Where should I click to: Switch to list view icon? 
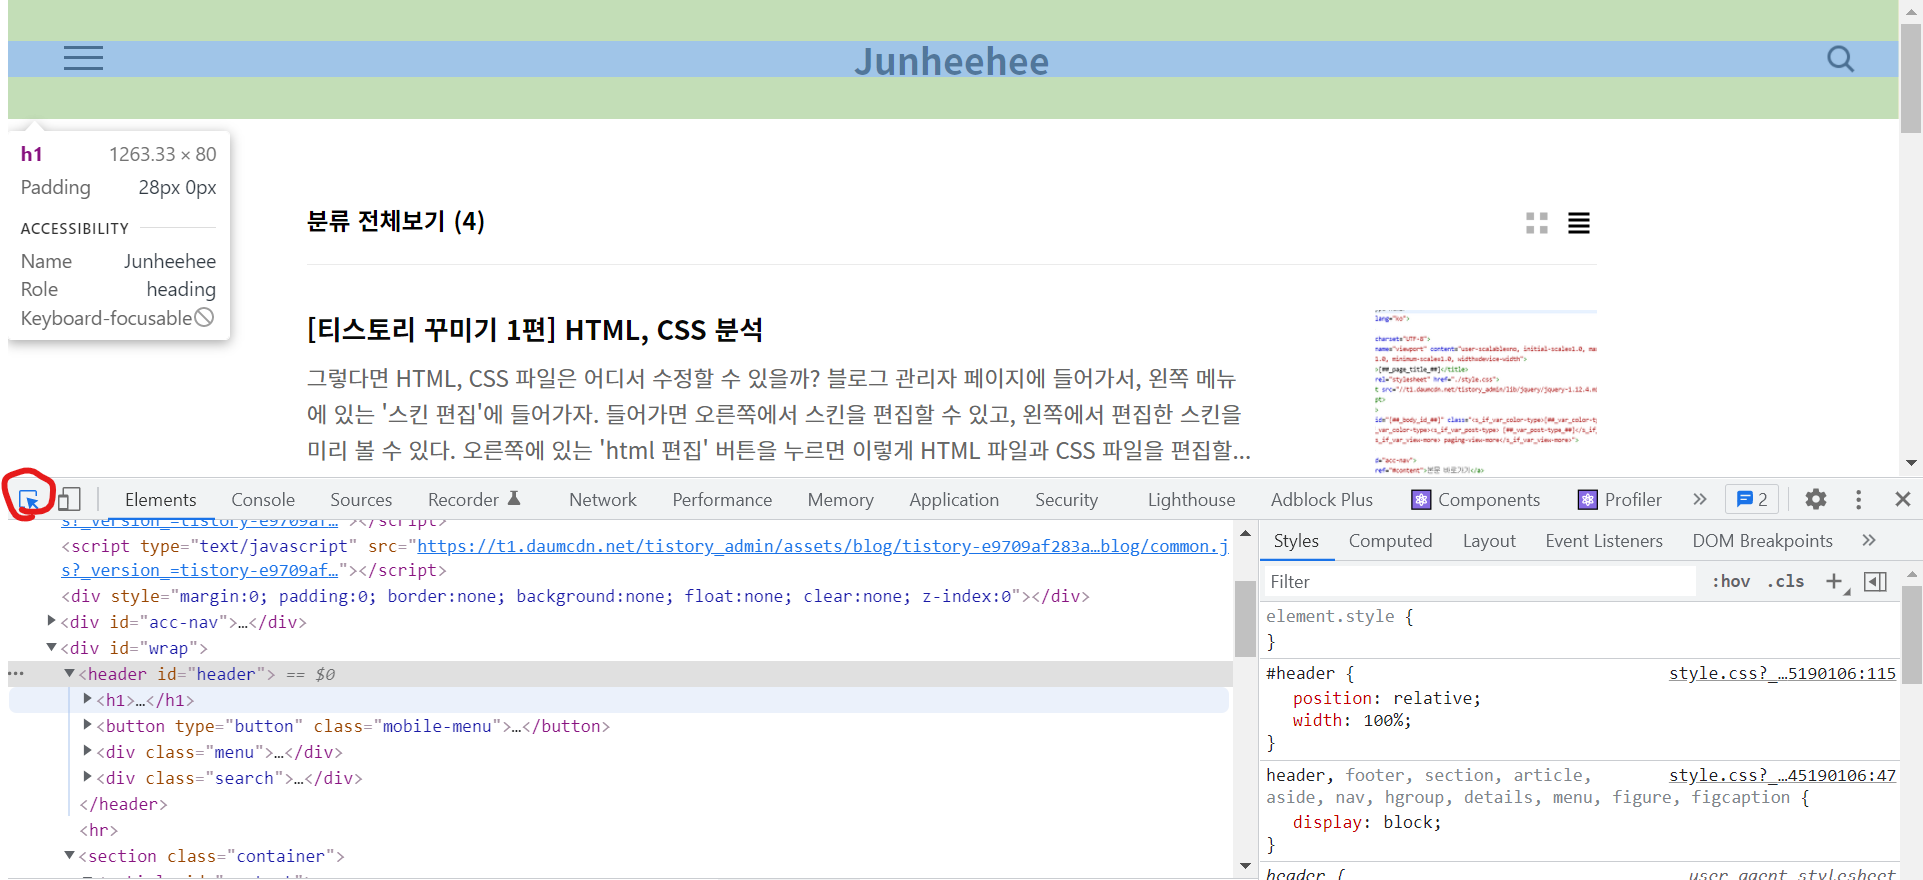(1579, 223)
